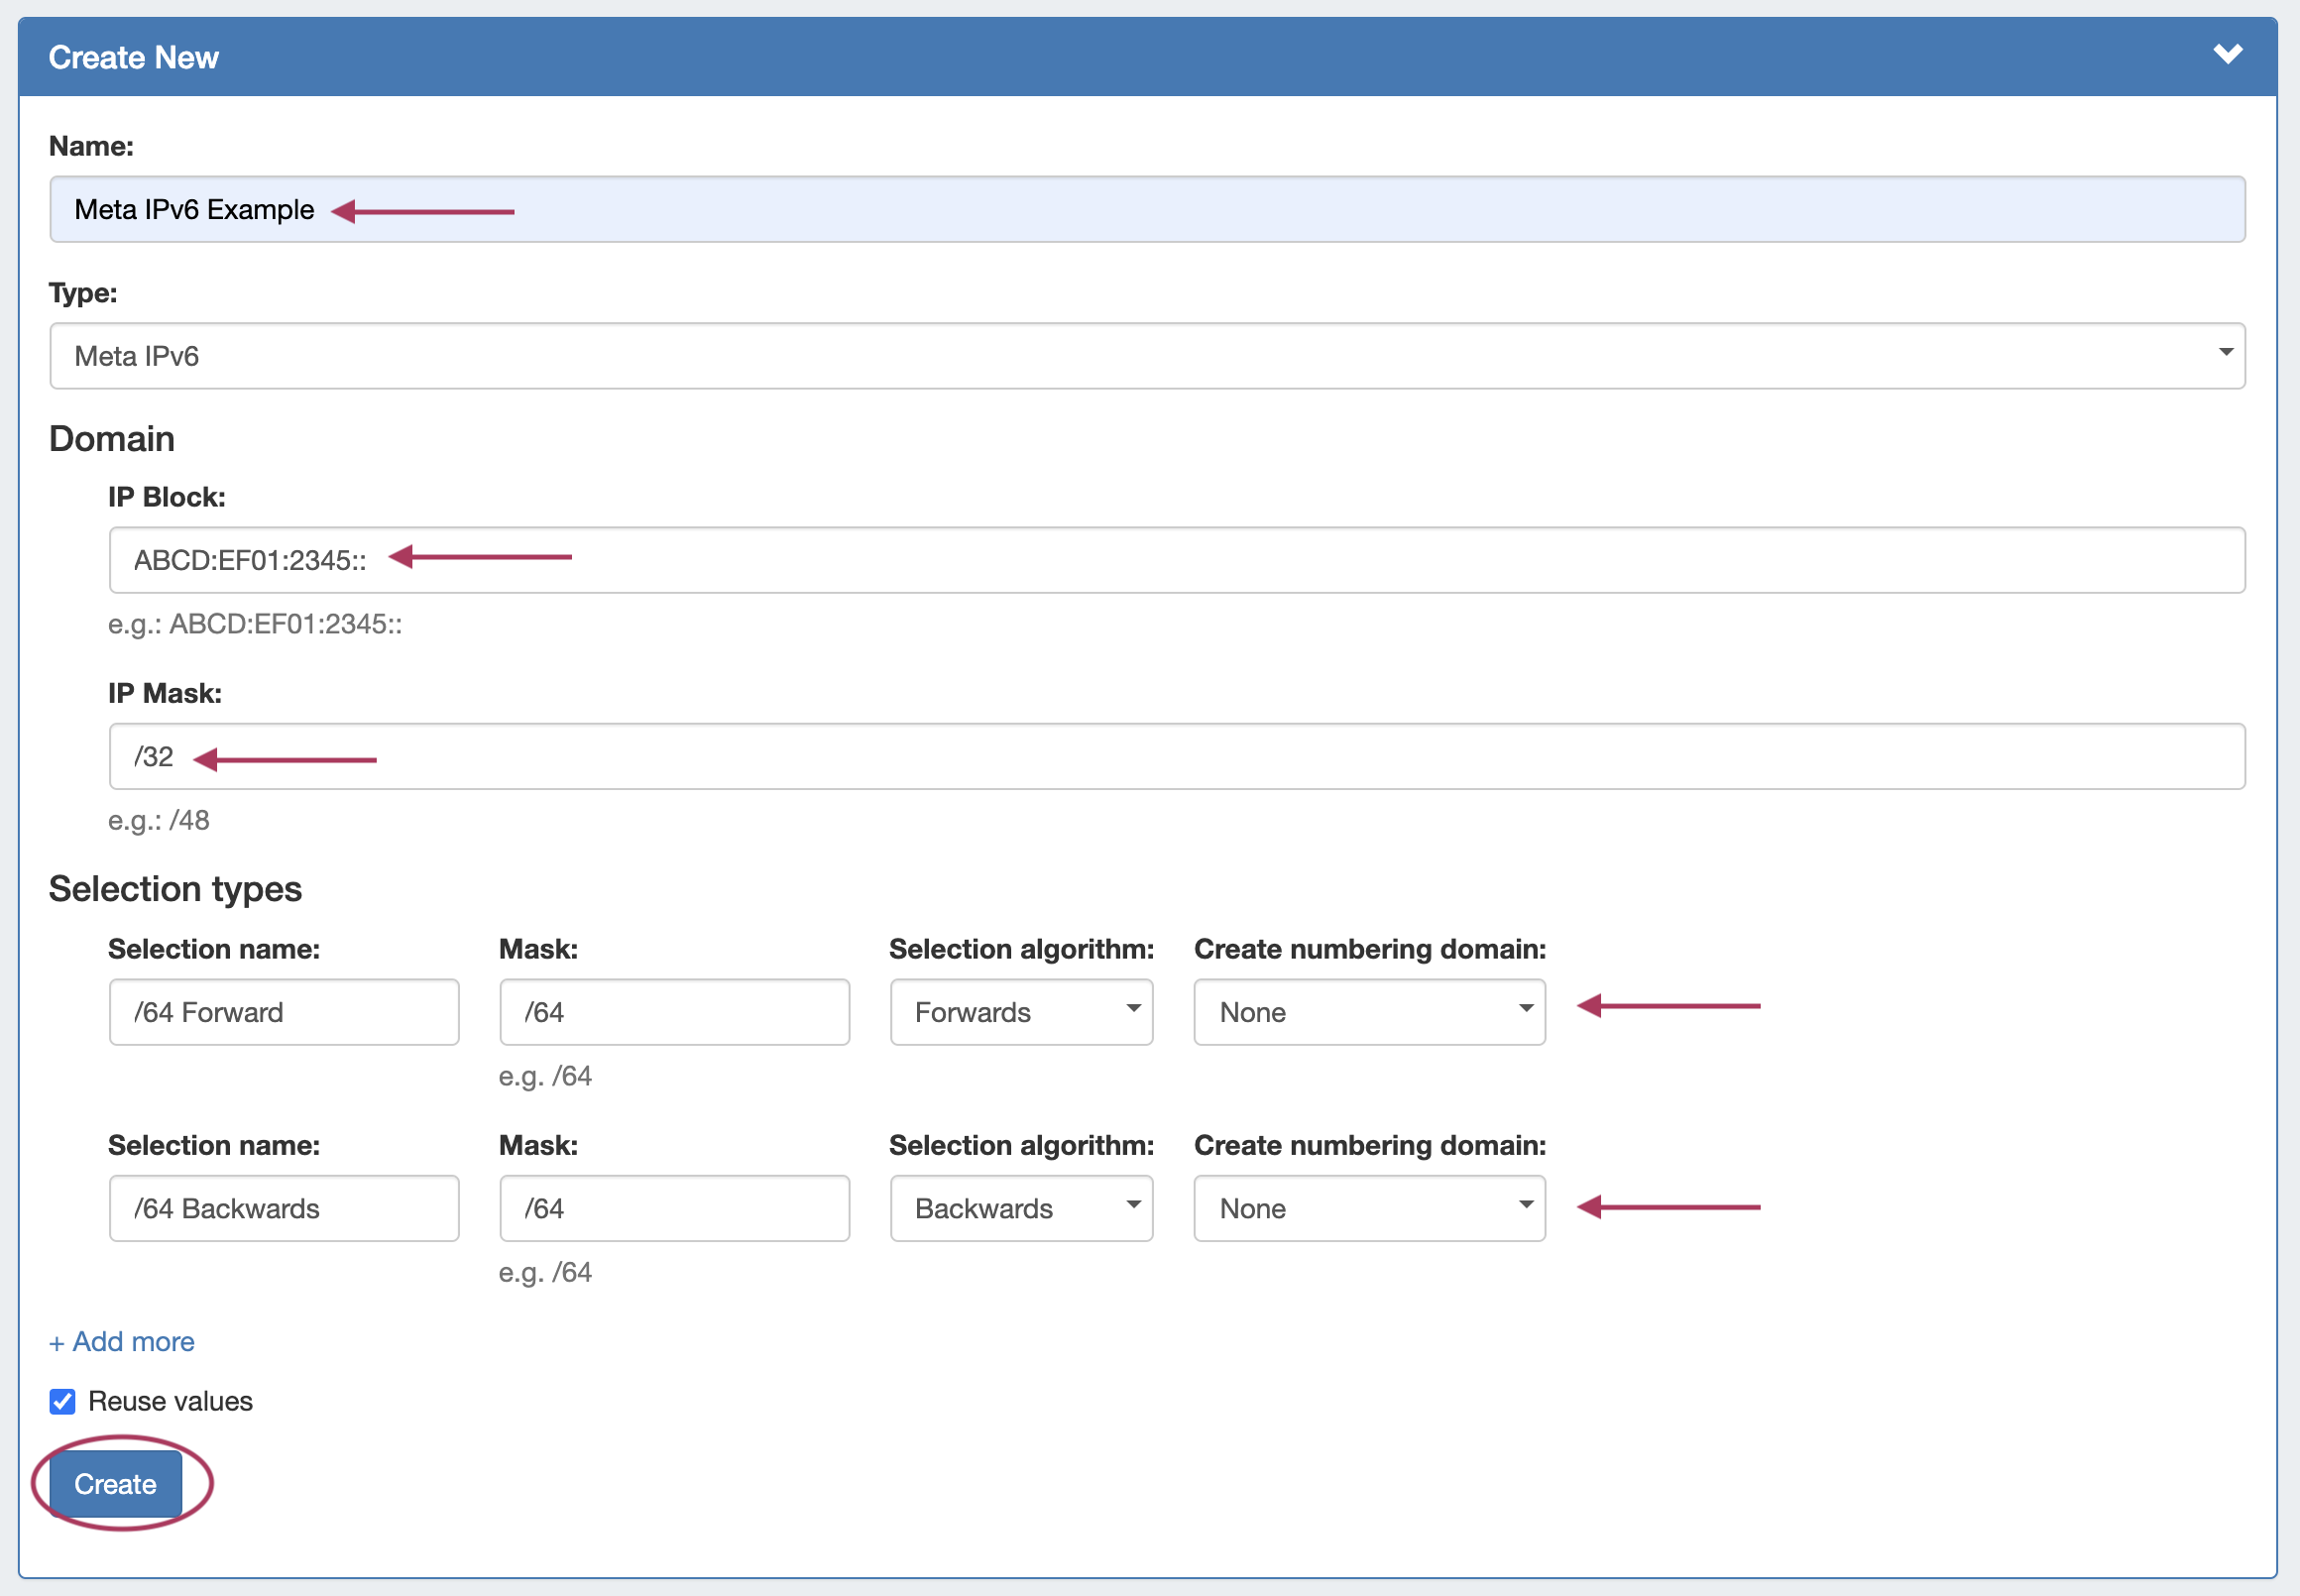
Task: Open the Backwards selection algorithm dropdown
Action: [x=1020, y=1208]
